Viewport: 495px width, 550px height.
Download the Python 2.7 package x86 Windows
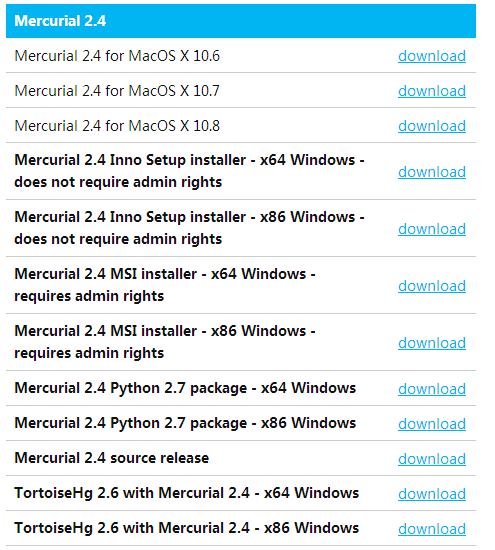point(432,424)
